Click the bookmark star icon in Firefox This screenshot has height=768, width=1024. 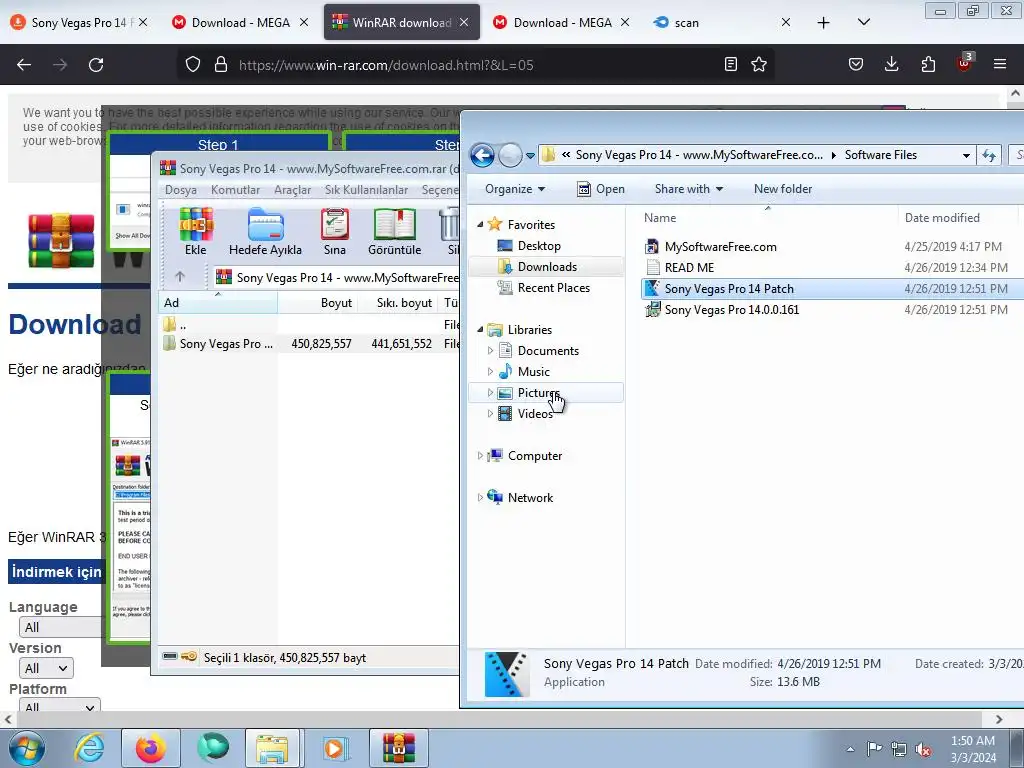[759, 64]
